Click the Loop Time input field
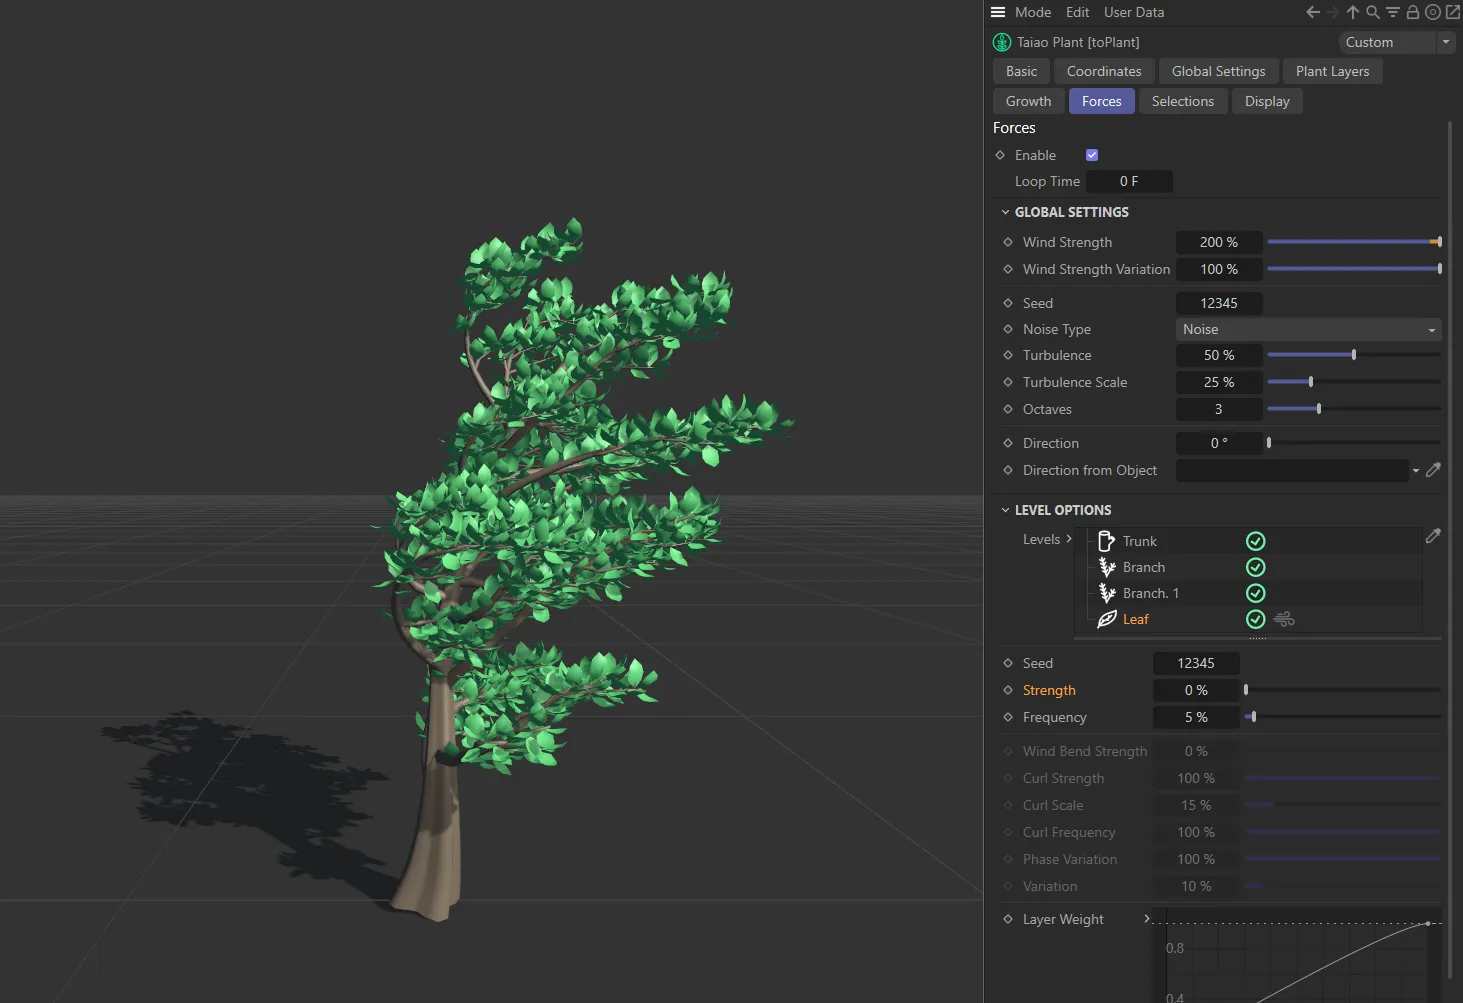Viewport: 1463px width, 1003px height. click(x=1129, y=181)
